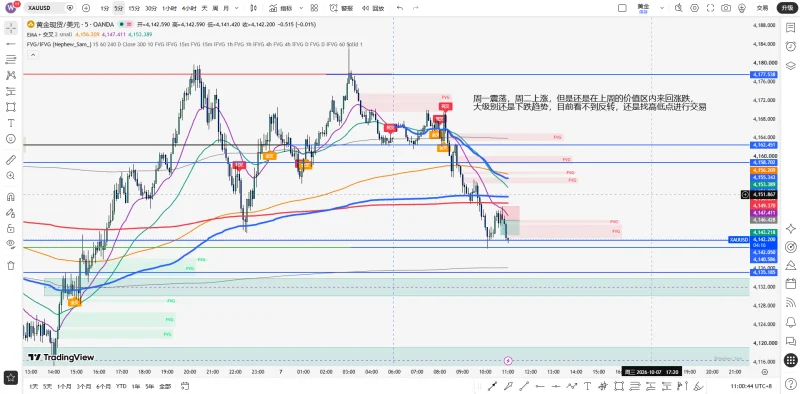Screen dimensions: 800x394
Task: Click the user profile avatar W
Action: pos(11,8)
